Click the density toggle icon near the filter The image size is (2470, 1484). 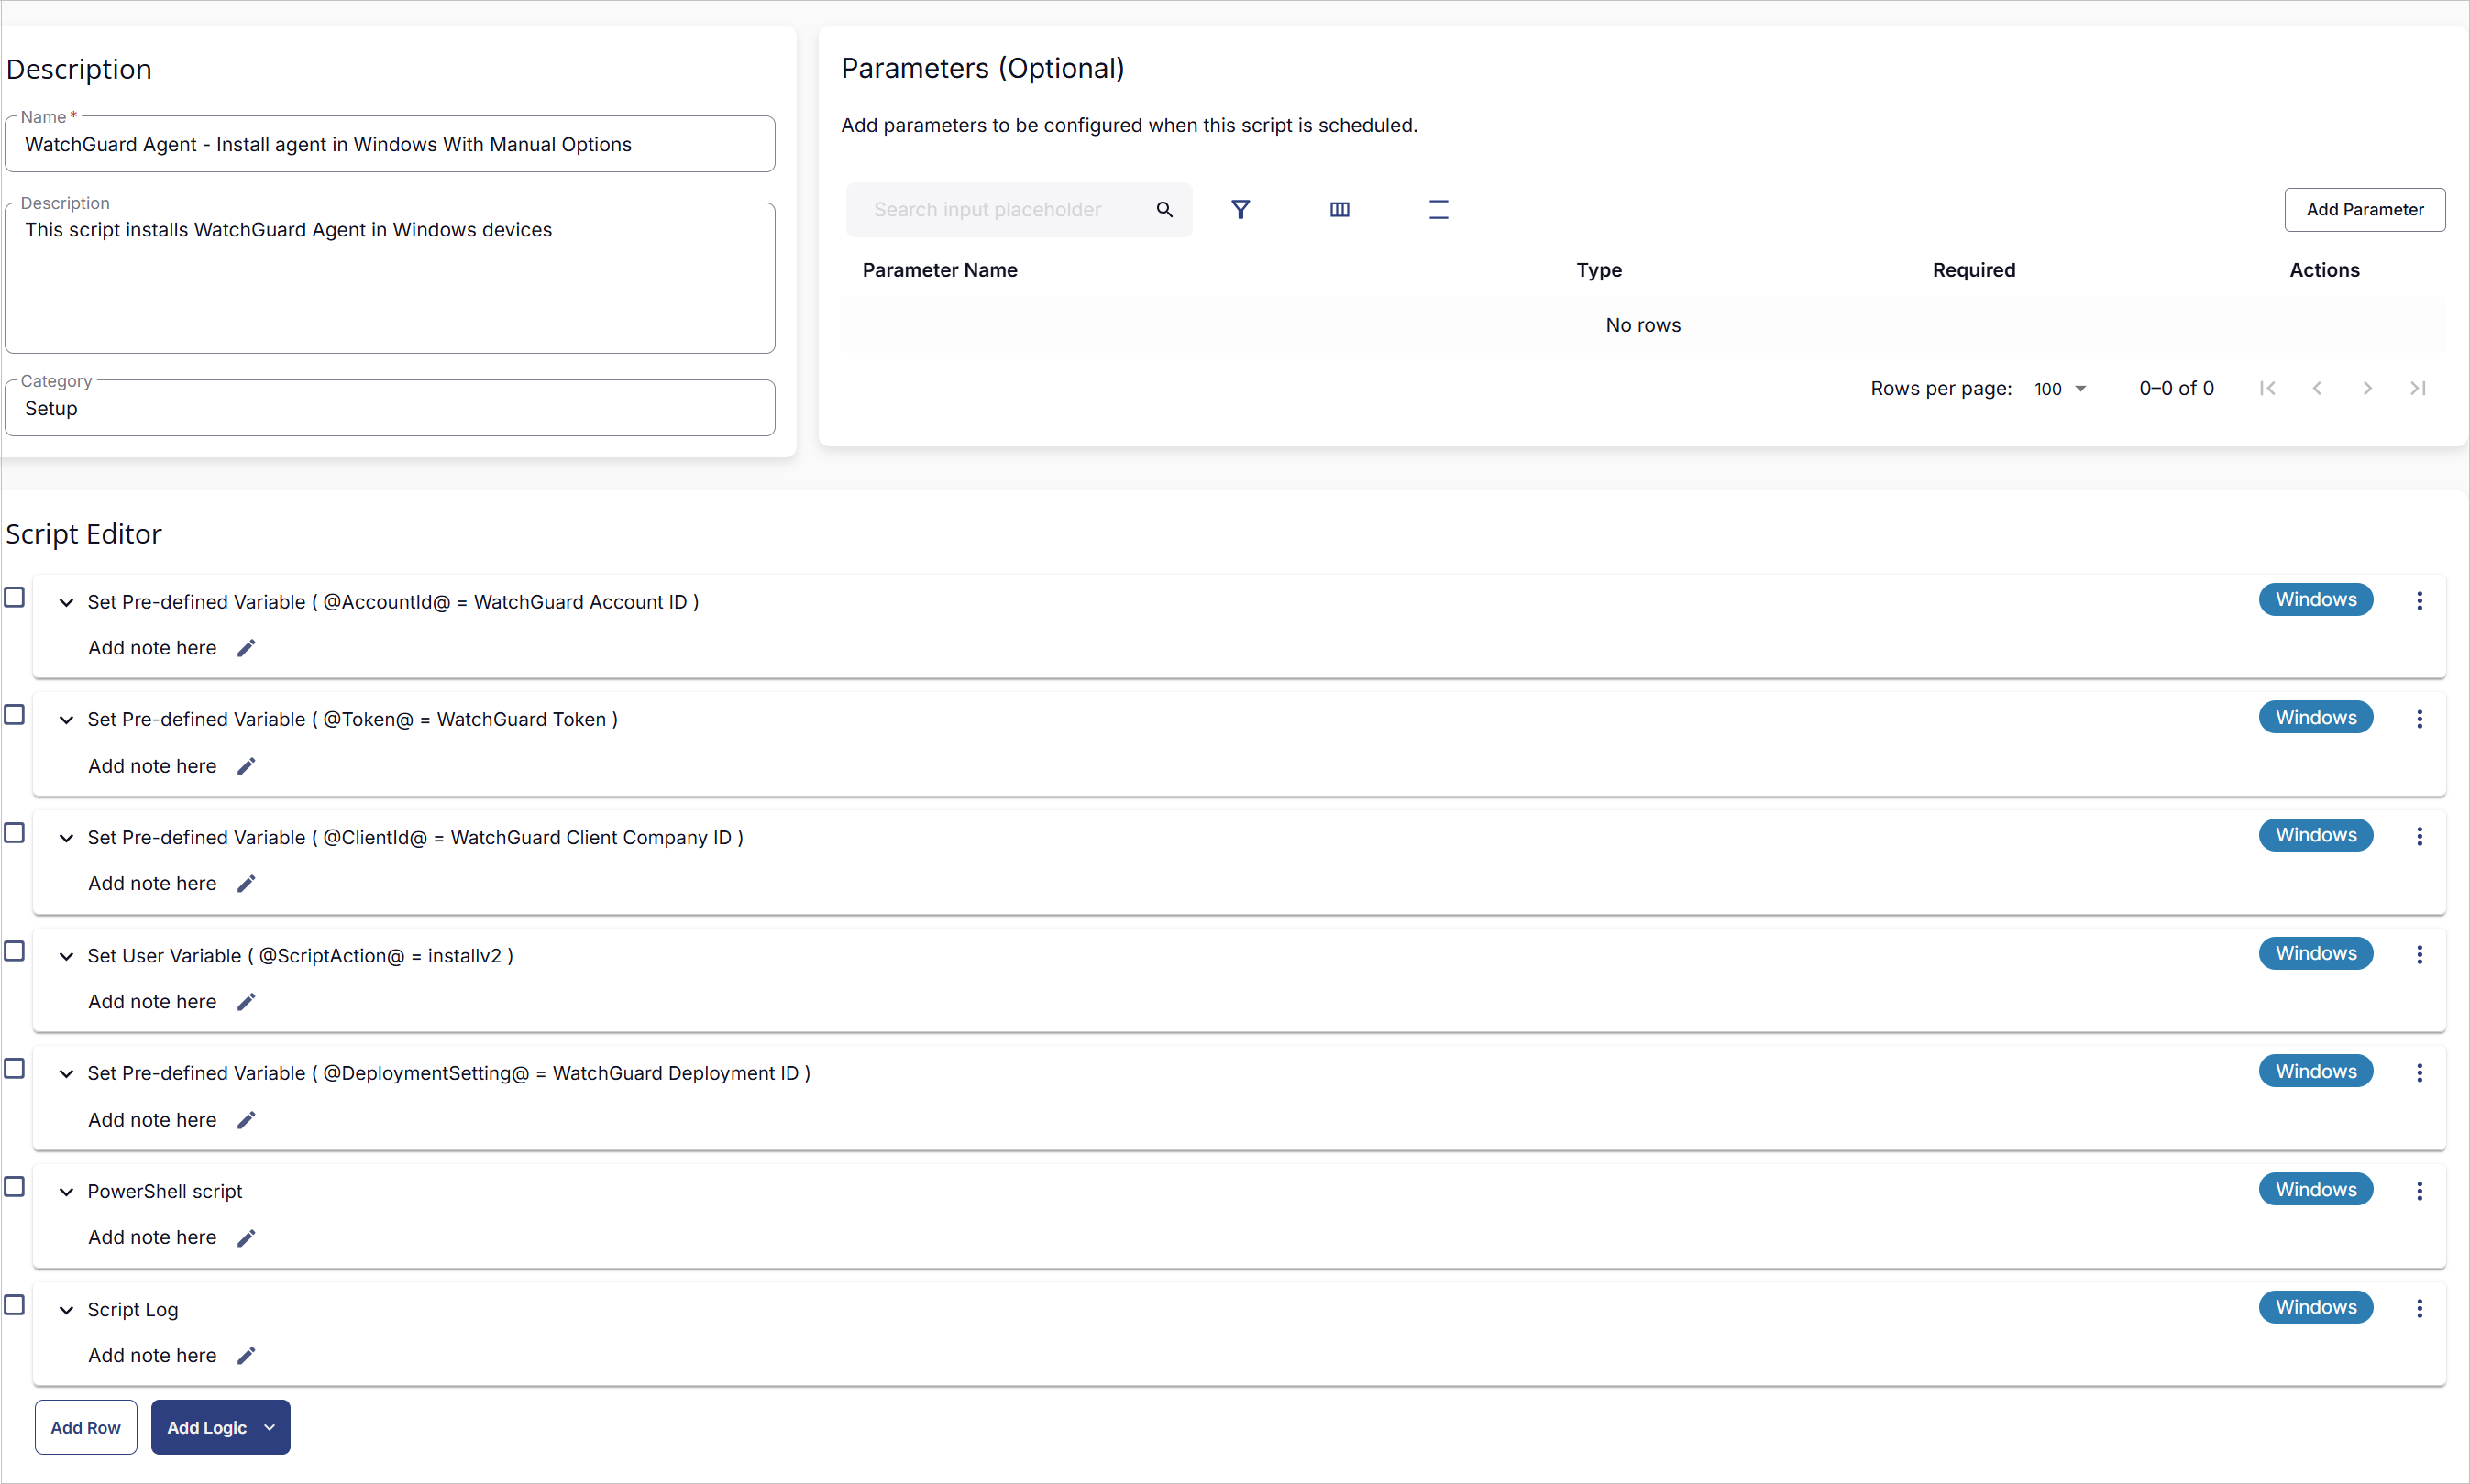click(x=1439, y=209)
